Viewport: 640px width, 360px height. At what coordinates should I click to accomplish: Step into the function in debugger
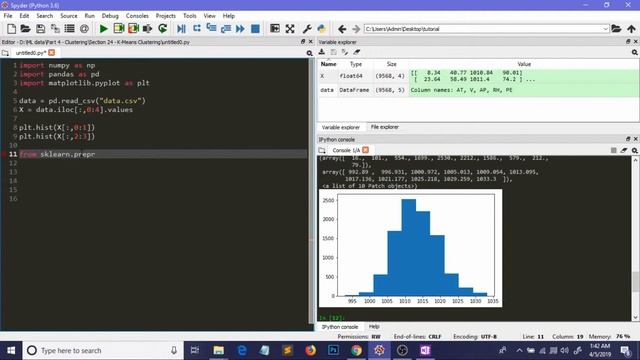point(211,29)
